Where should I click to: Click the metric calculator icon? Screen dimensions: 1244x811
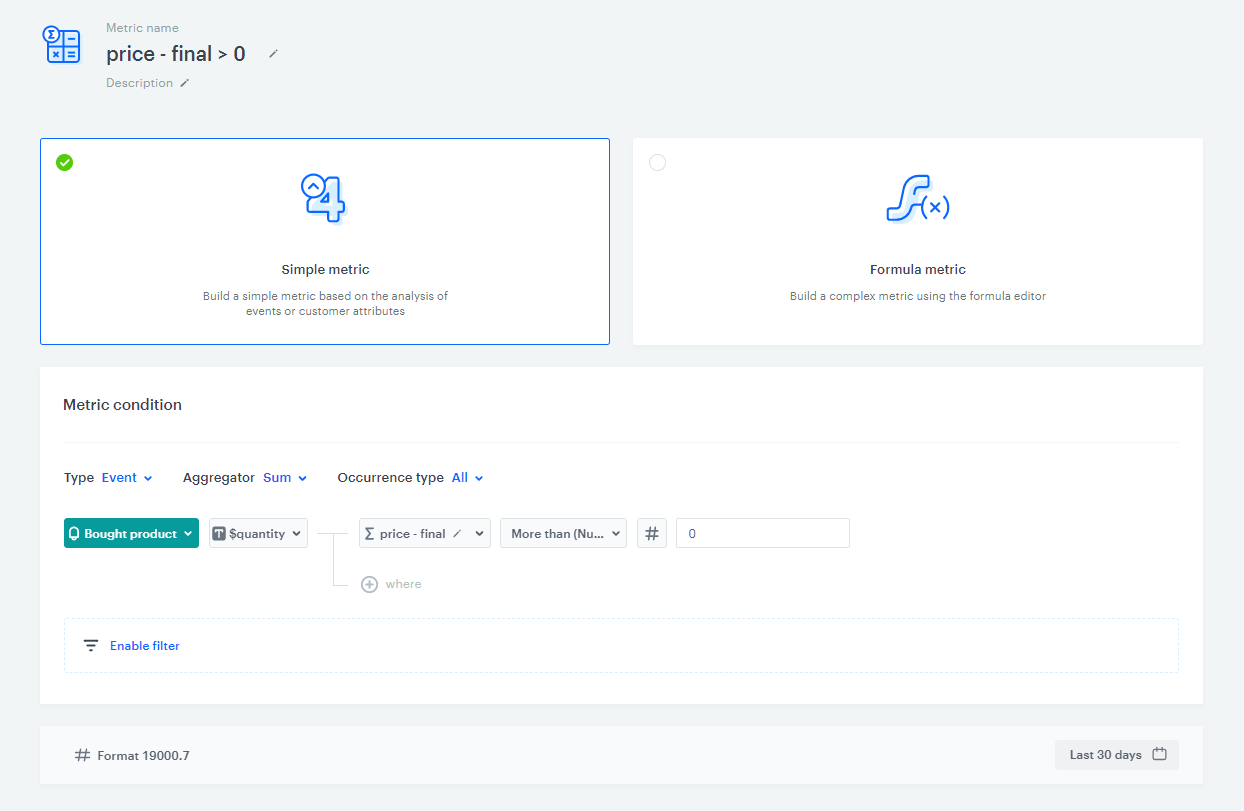[x=62, y=46]
